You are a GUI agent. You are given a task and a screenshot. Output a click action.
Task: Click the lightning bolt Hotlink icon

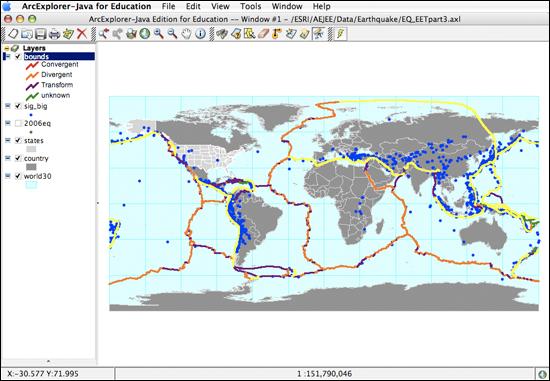[x=340, y=34]
